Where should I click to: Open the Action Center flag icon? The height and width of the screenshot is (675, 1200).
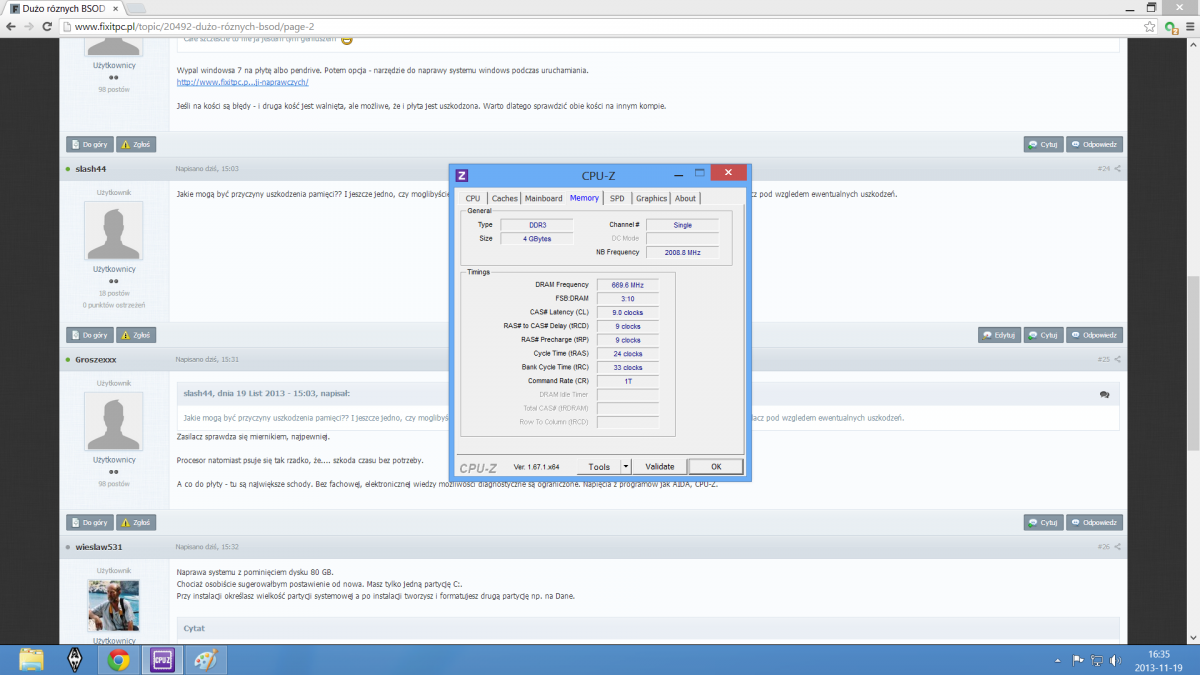coord(1077,660)
